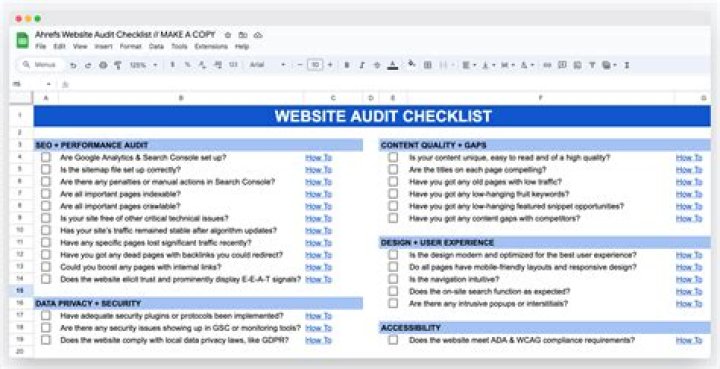
Task: Open text rotation dropdown
Action: tap(527, 65)
